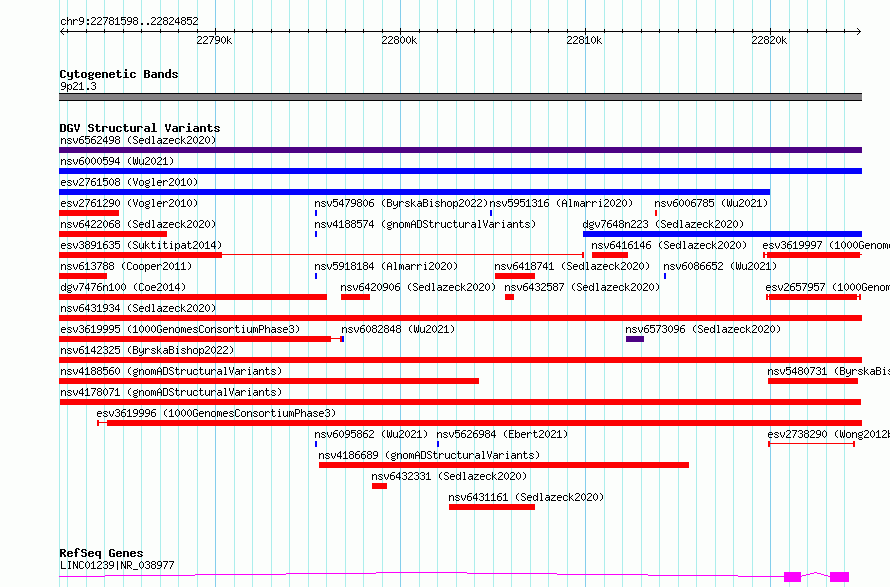Open nsv613788 (Cooper2011) variant label
The image size is (890, 587).
click(126, 266)
